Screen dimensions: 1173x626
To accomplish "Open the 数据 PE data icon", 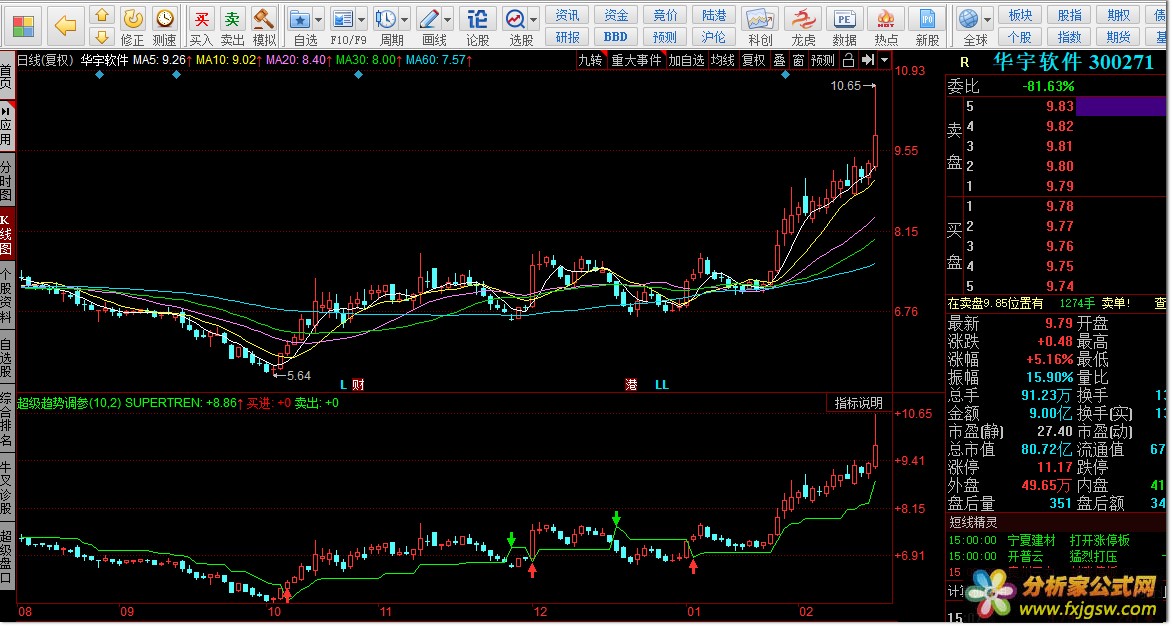I will tap(845, 19).
